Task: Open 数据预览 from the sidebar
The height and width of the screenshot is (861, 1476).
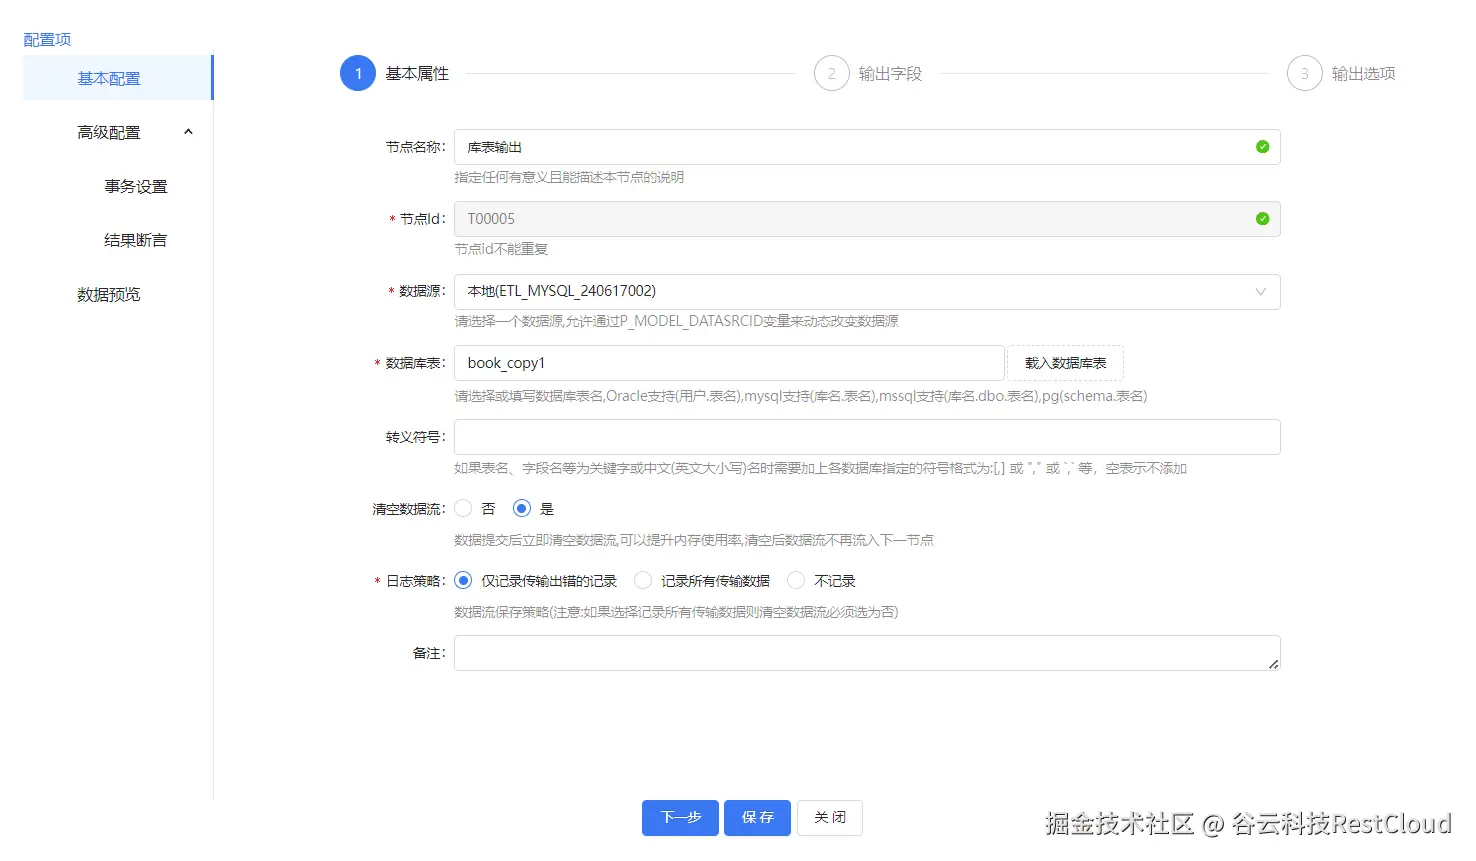Action: click(108, 293)
